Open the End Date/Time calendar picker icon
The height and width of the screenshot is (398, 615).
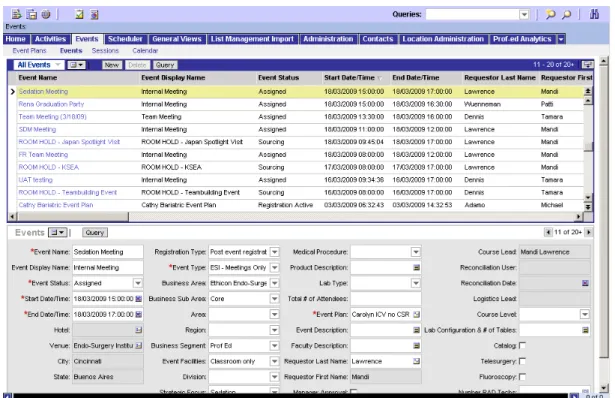click(138, 314)
